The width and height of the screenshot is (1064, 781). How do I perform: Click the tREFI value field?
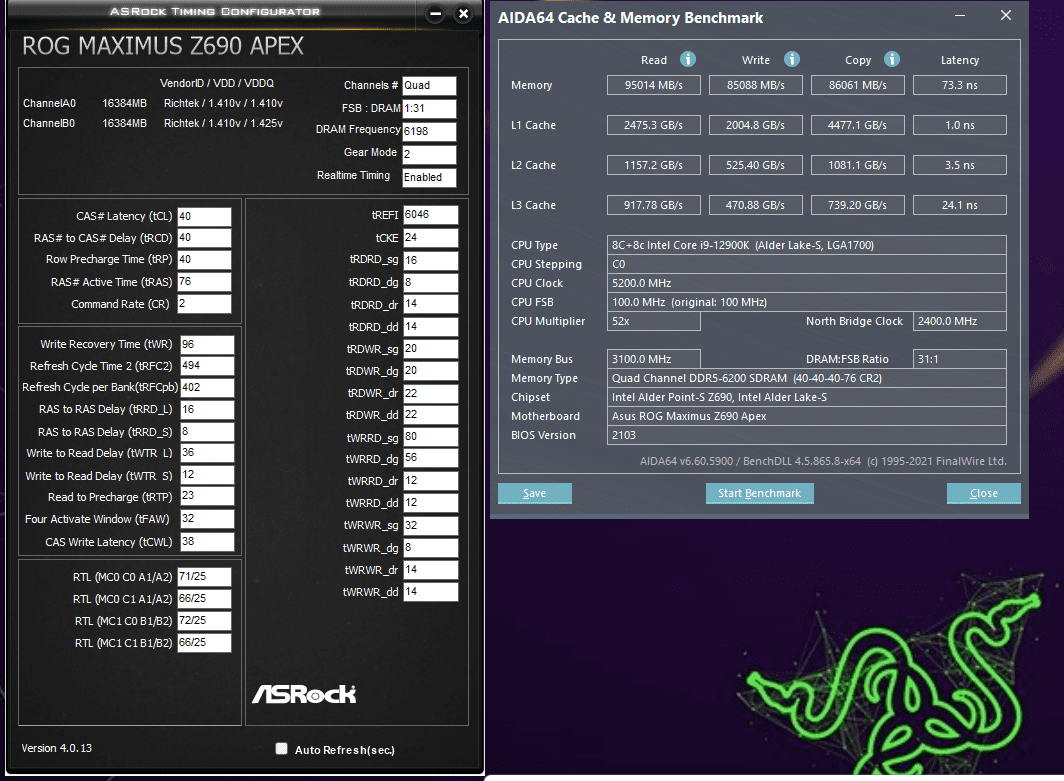click(431, 214)
